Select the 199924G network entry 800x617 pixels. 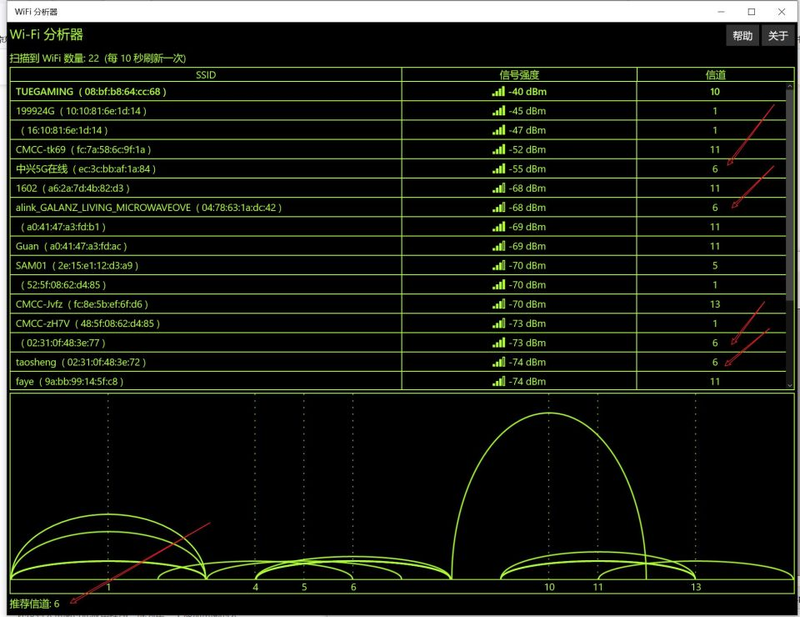(x=81, y=111)
